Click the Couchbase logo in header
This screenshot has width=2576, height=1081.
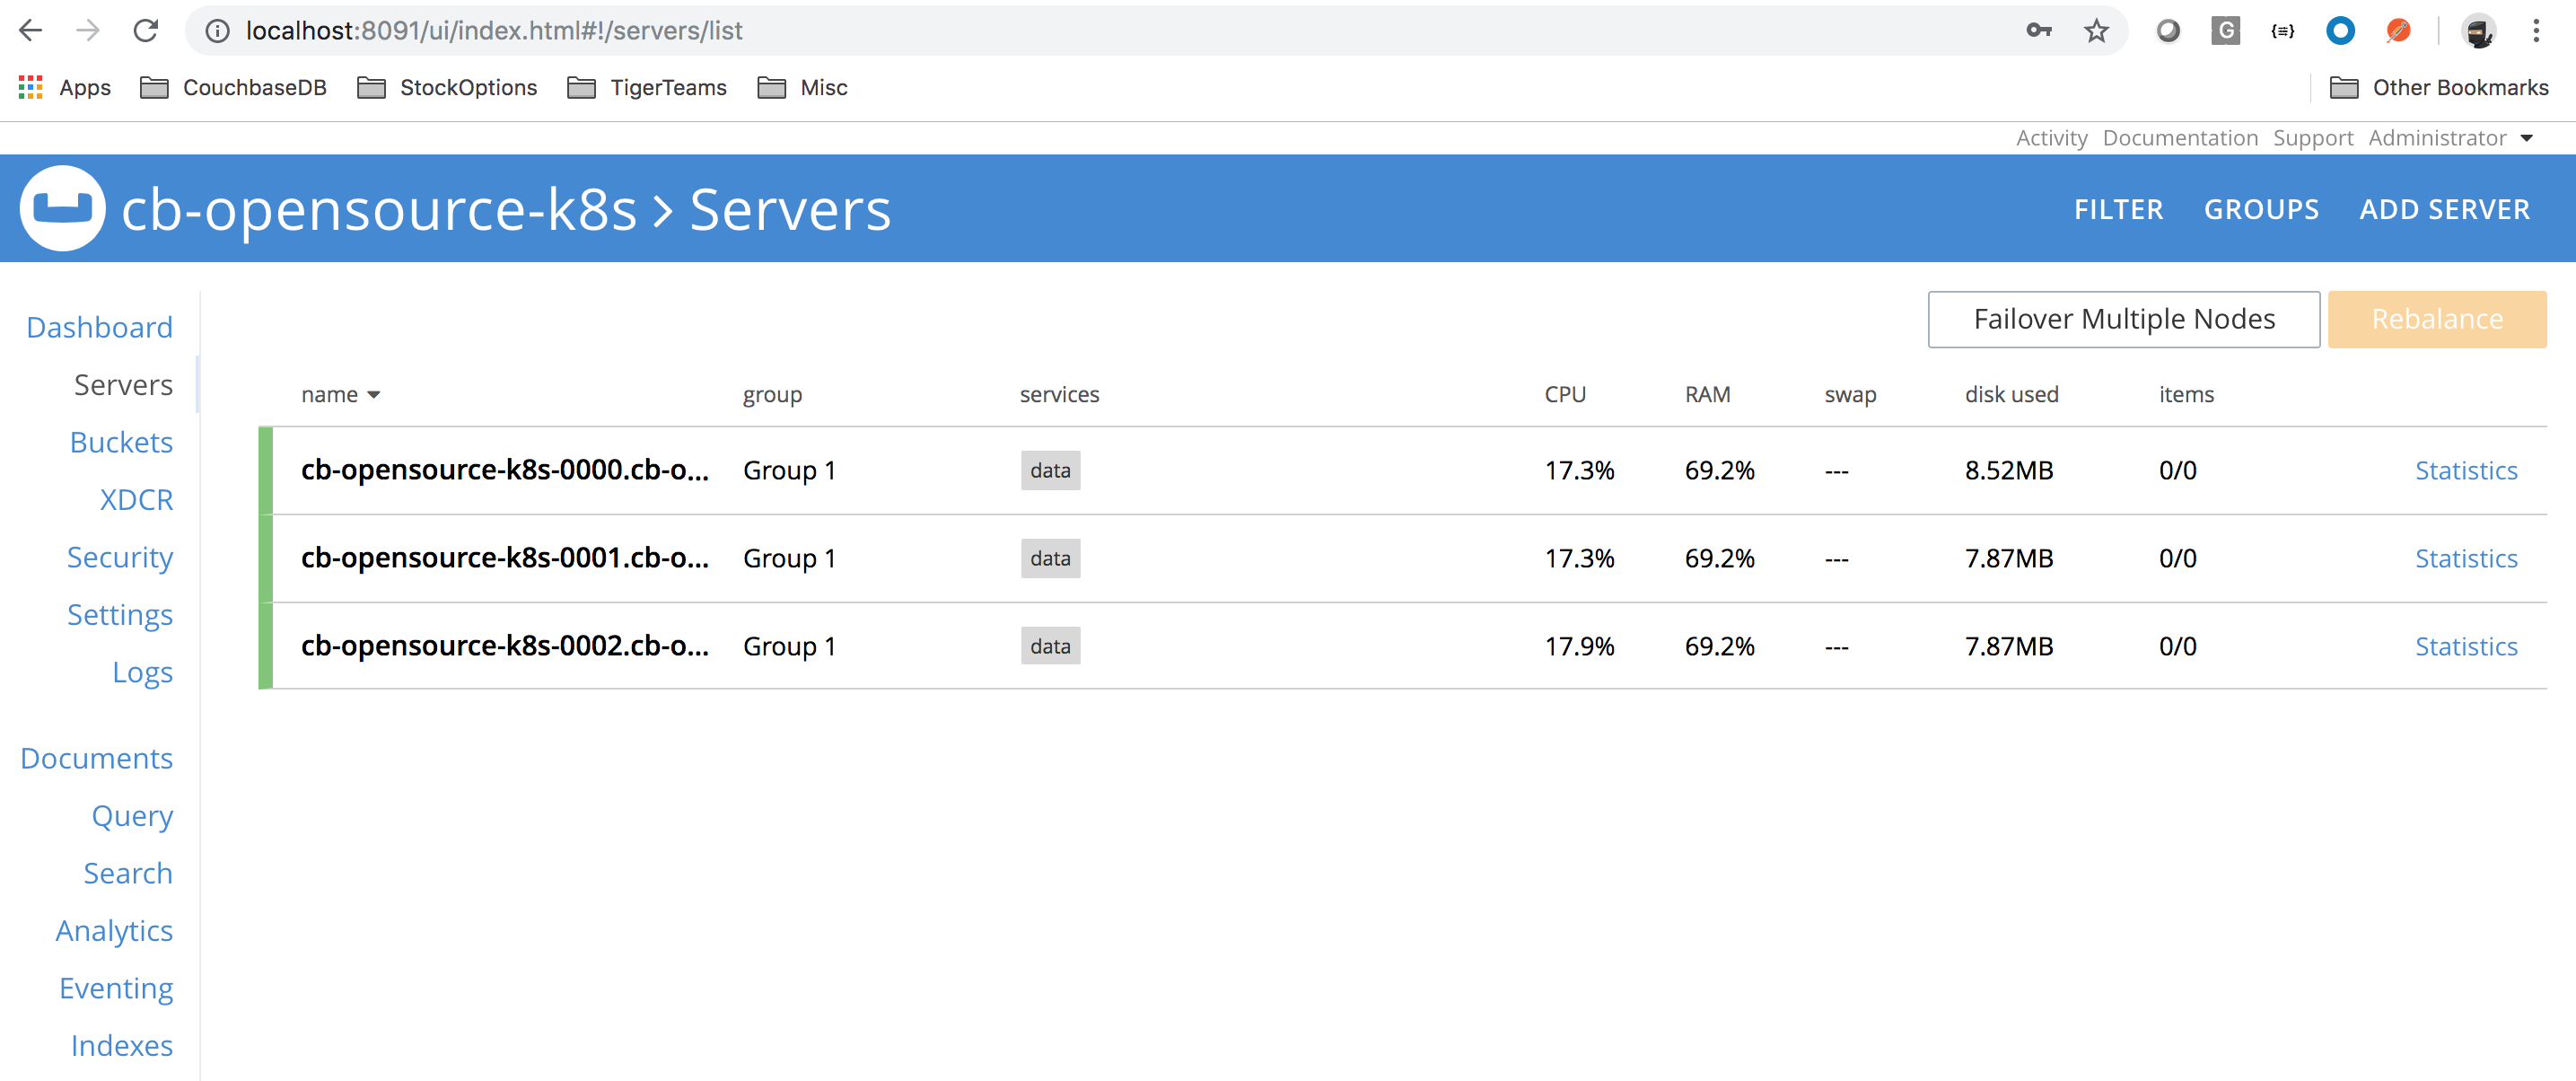coord(62,208)
